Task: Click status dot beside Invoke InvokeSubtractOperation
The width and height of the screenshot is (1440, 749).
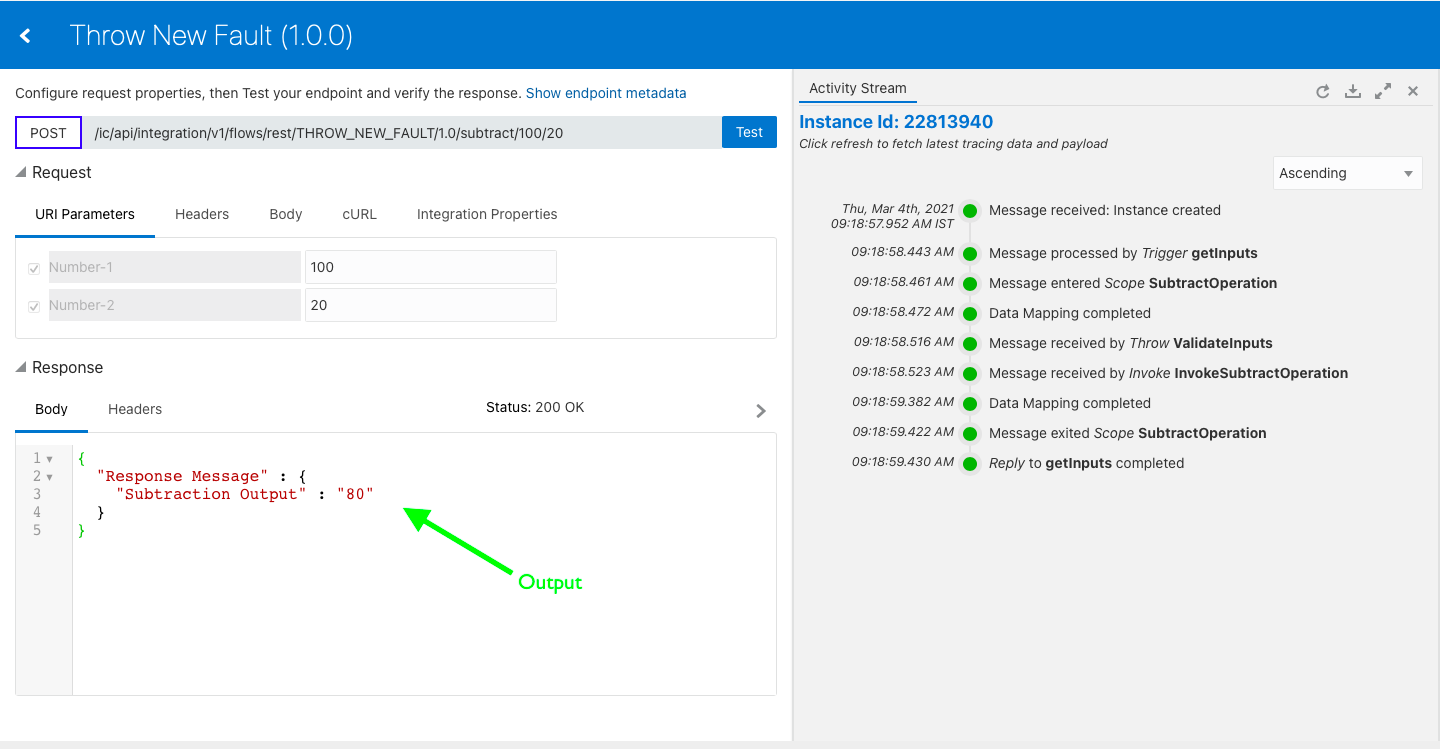Action: click(x=970, y=373)
